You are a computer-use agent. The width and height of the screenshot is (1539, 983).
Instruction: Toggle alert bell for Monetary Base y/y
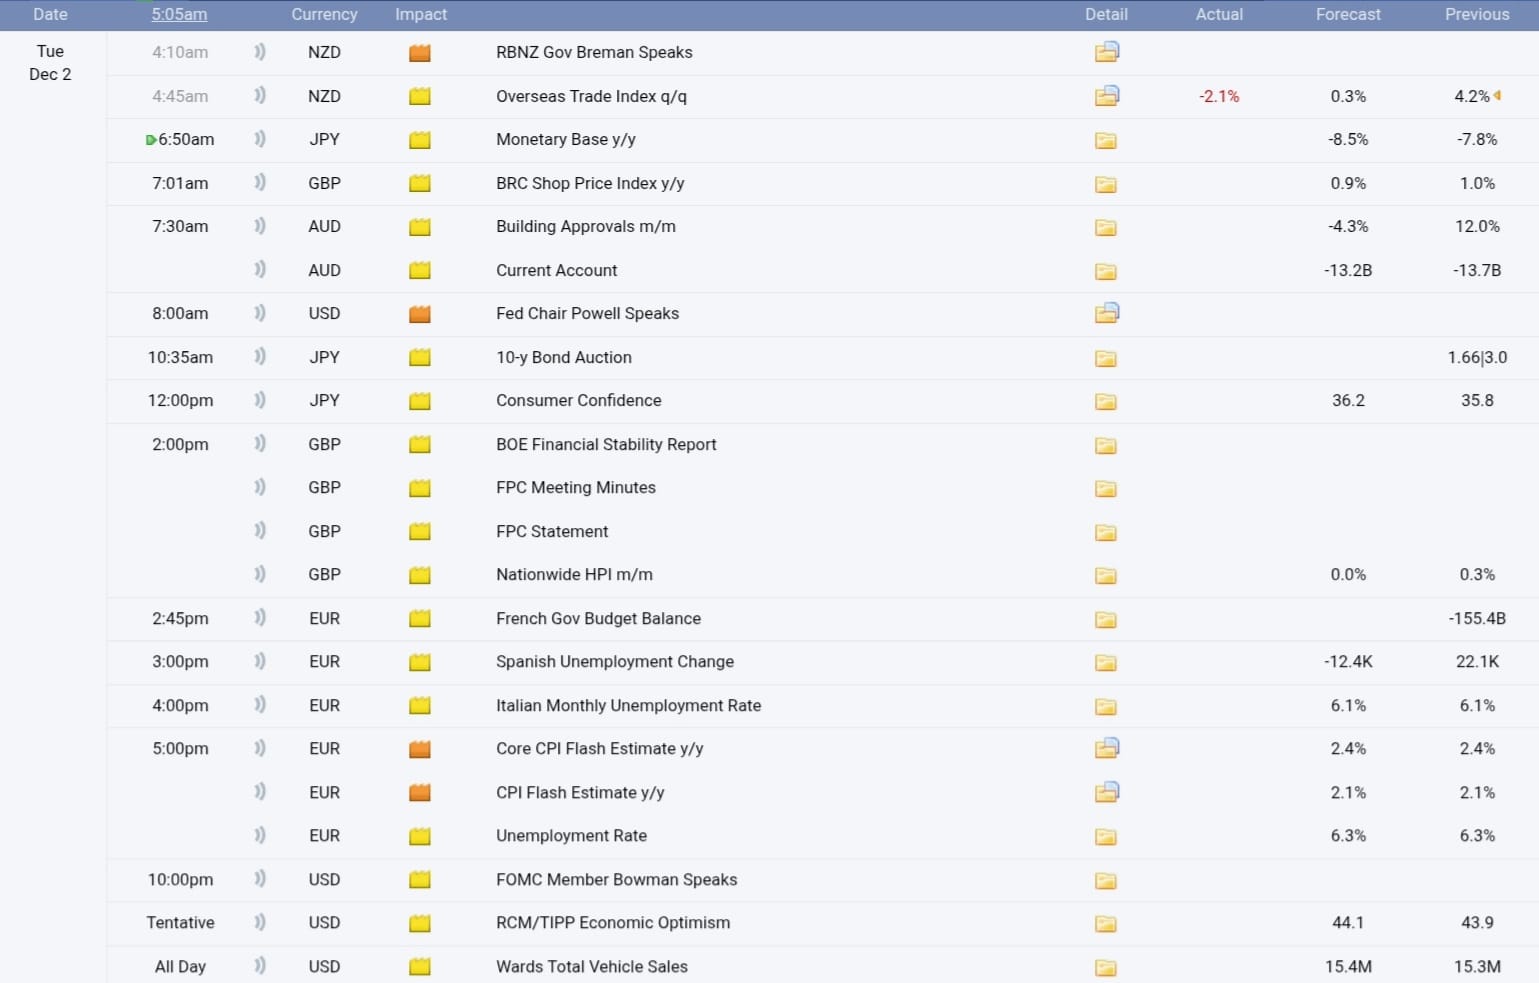[260, 139]
